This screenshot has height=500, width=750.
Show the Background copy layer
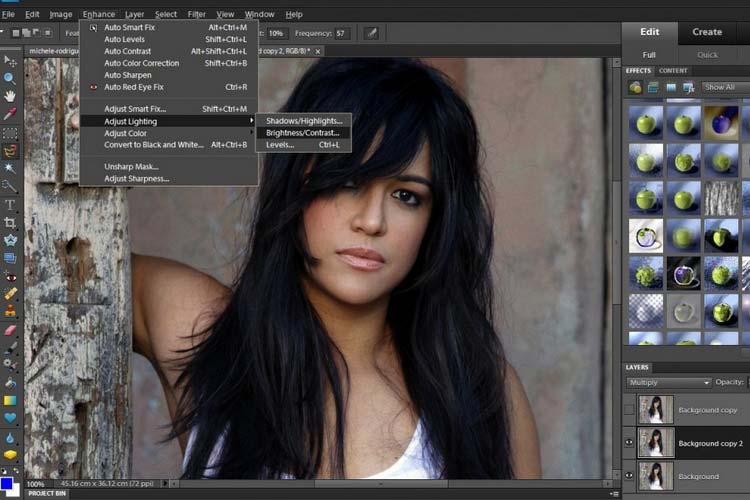(x=628, y=410)
